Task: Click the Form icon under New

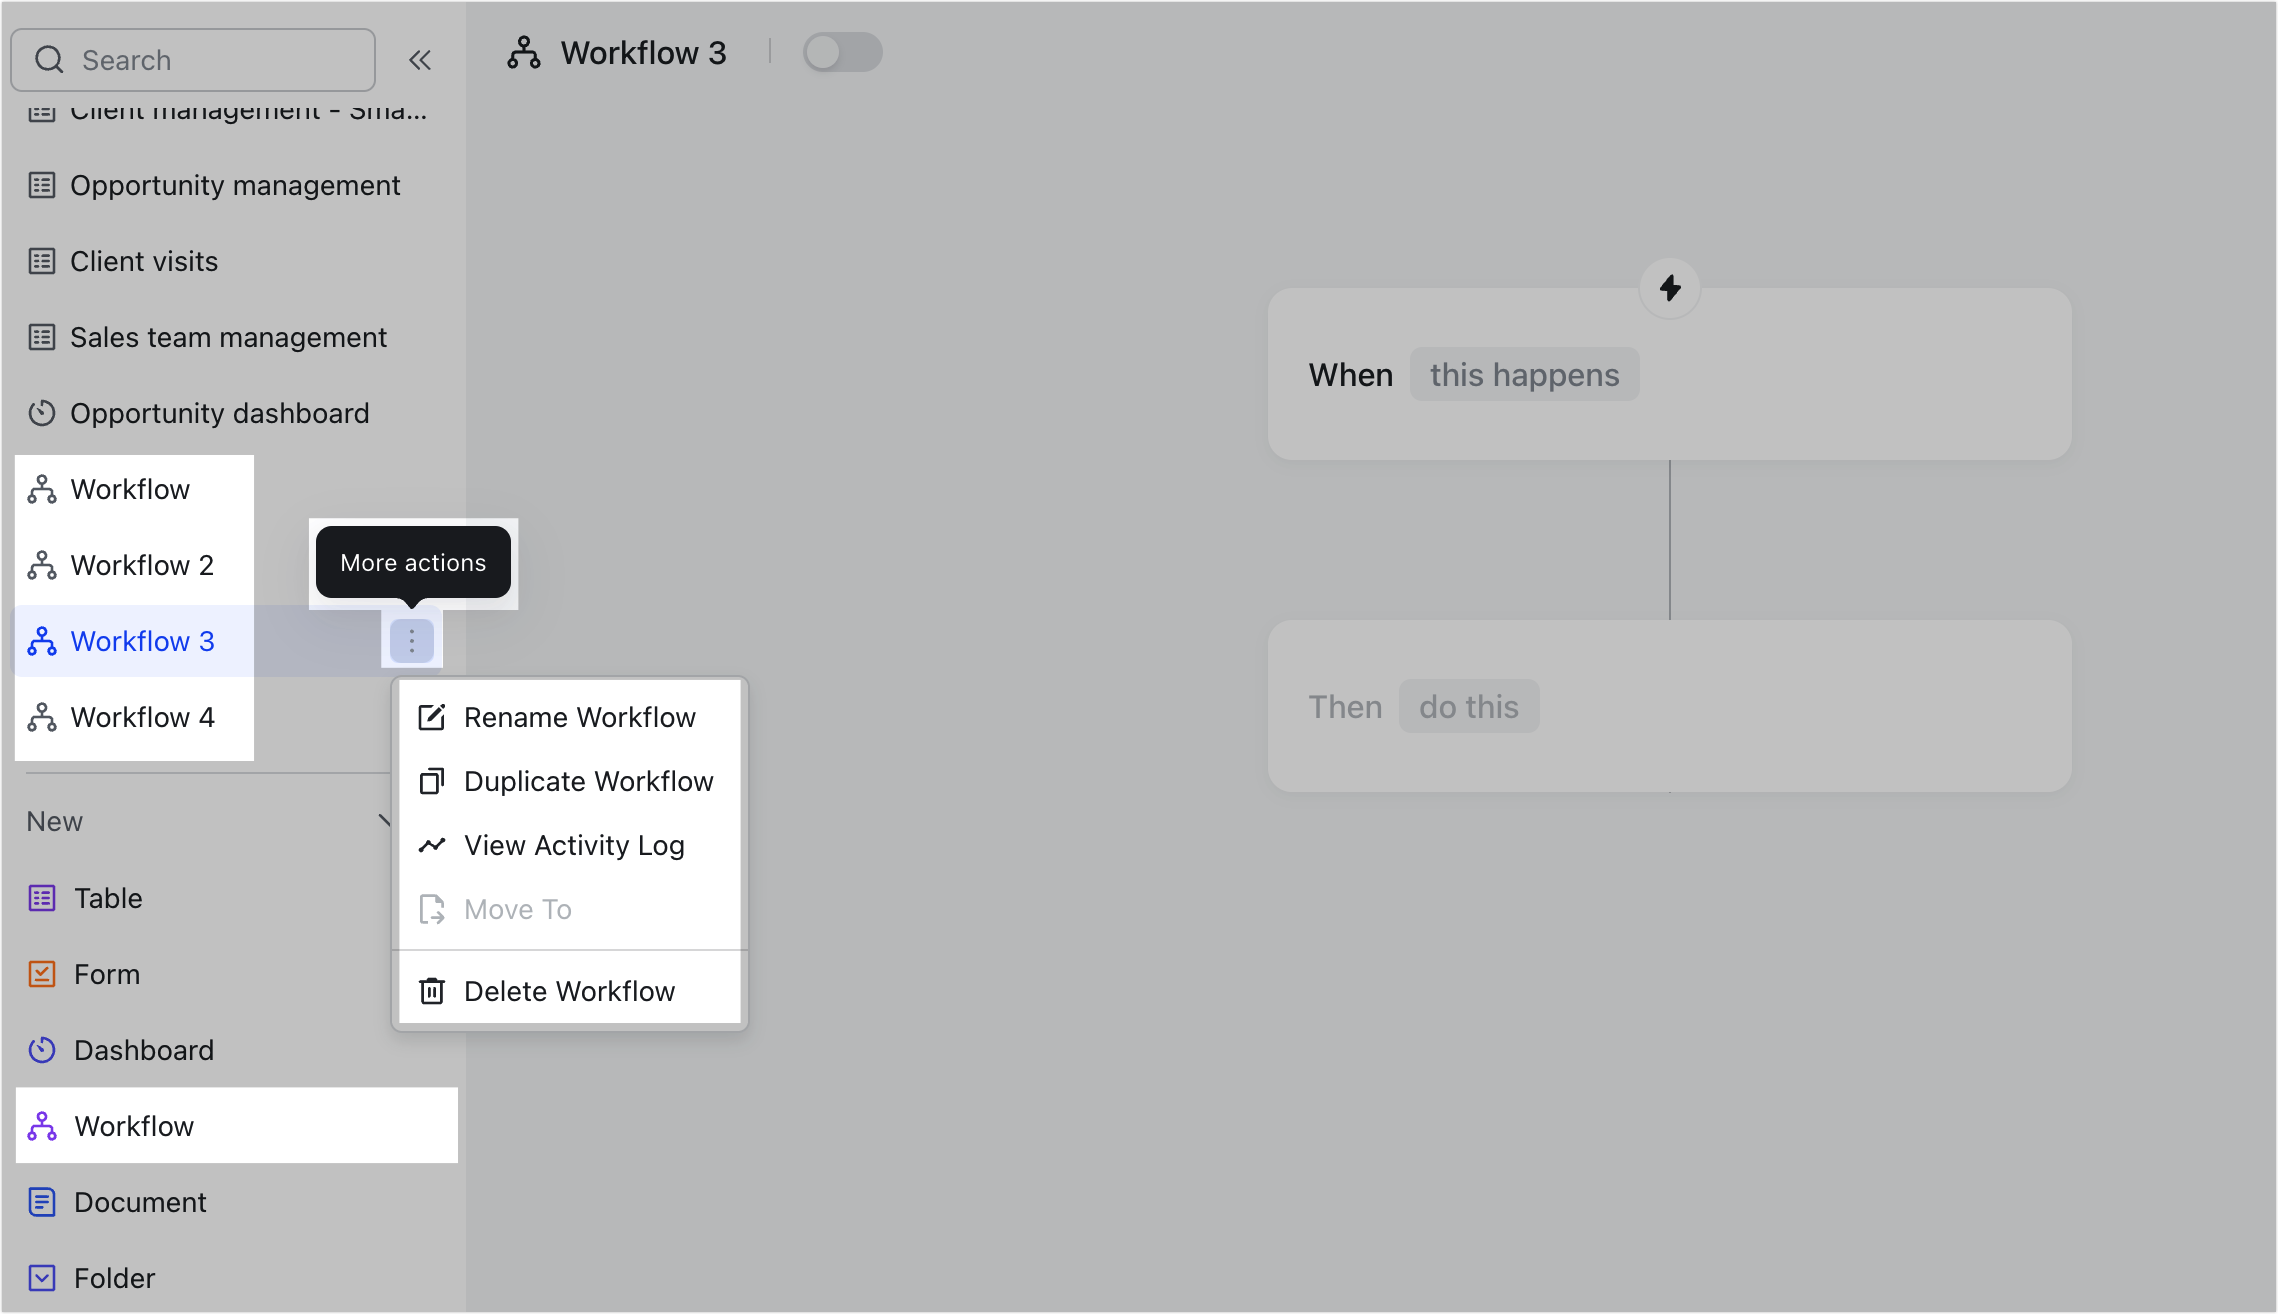Action: (41, 973)
